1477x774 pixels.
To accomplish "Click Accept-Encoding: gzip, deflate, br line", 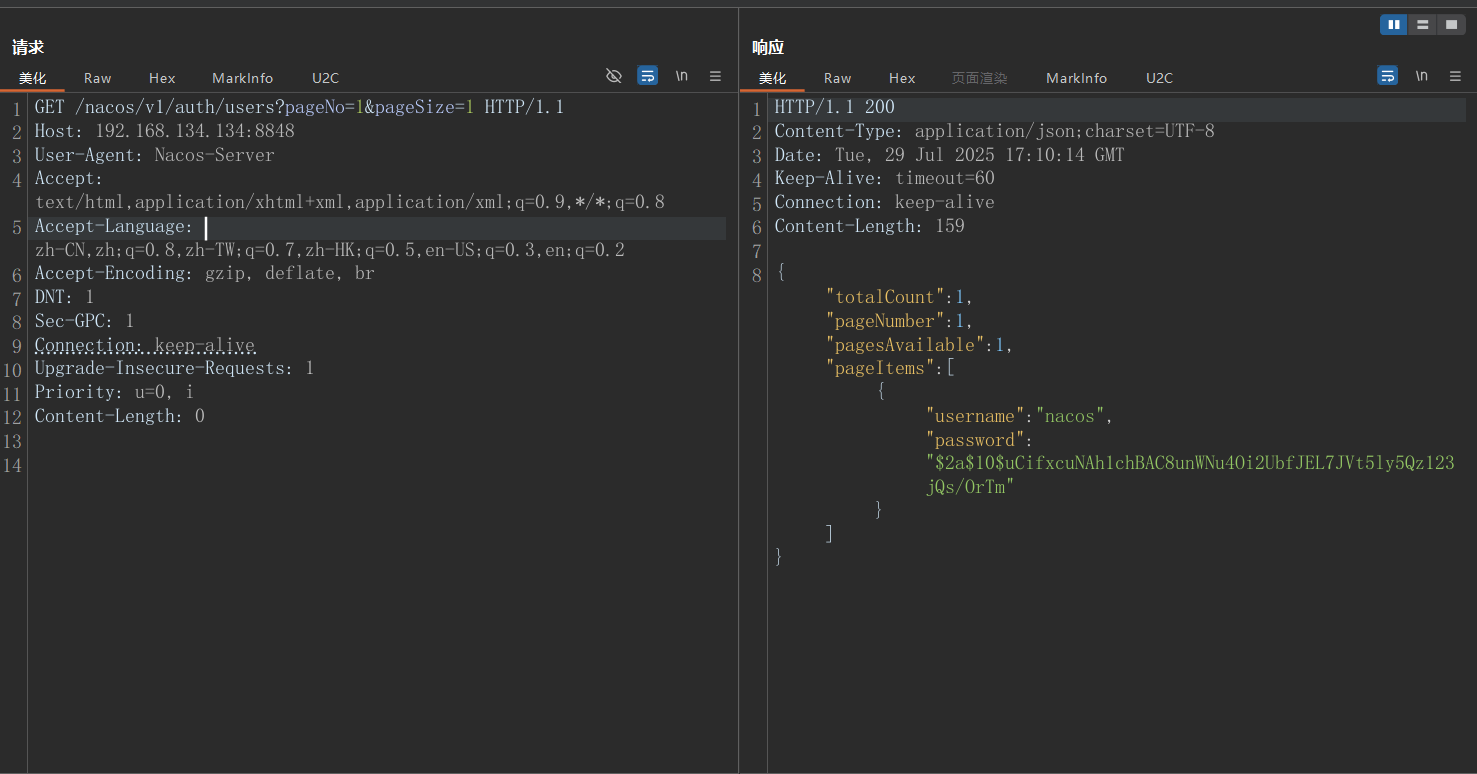I will (x=204, y=273).
